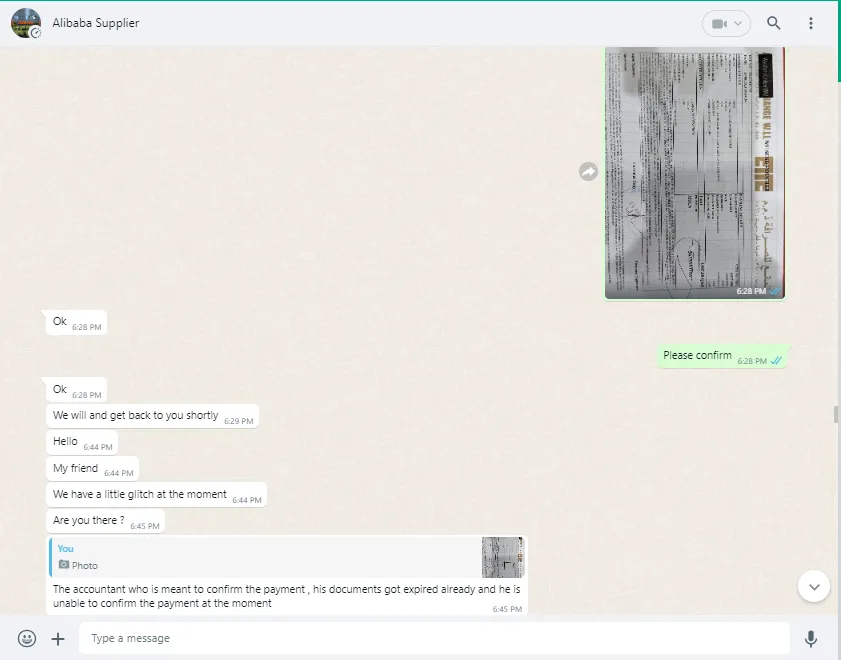Click 'We will and get back to you shortly'
The width and height of the screenshot is (841, 660).
click(152, 416)
